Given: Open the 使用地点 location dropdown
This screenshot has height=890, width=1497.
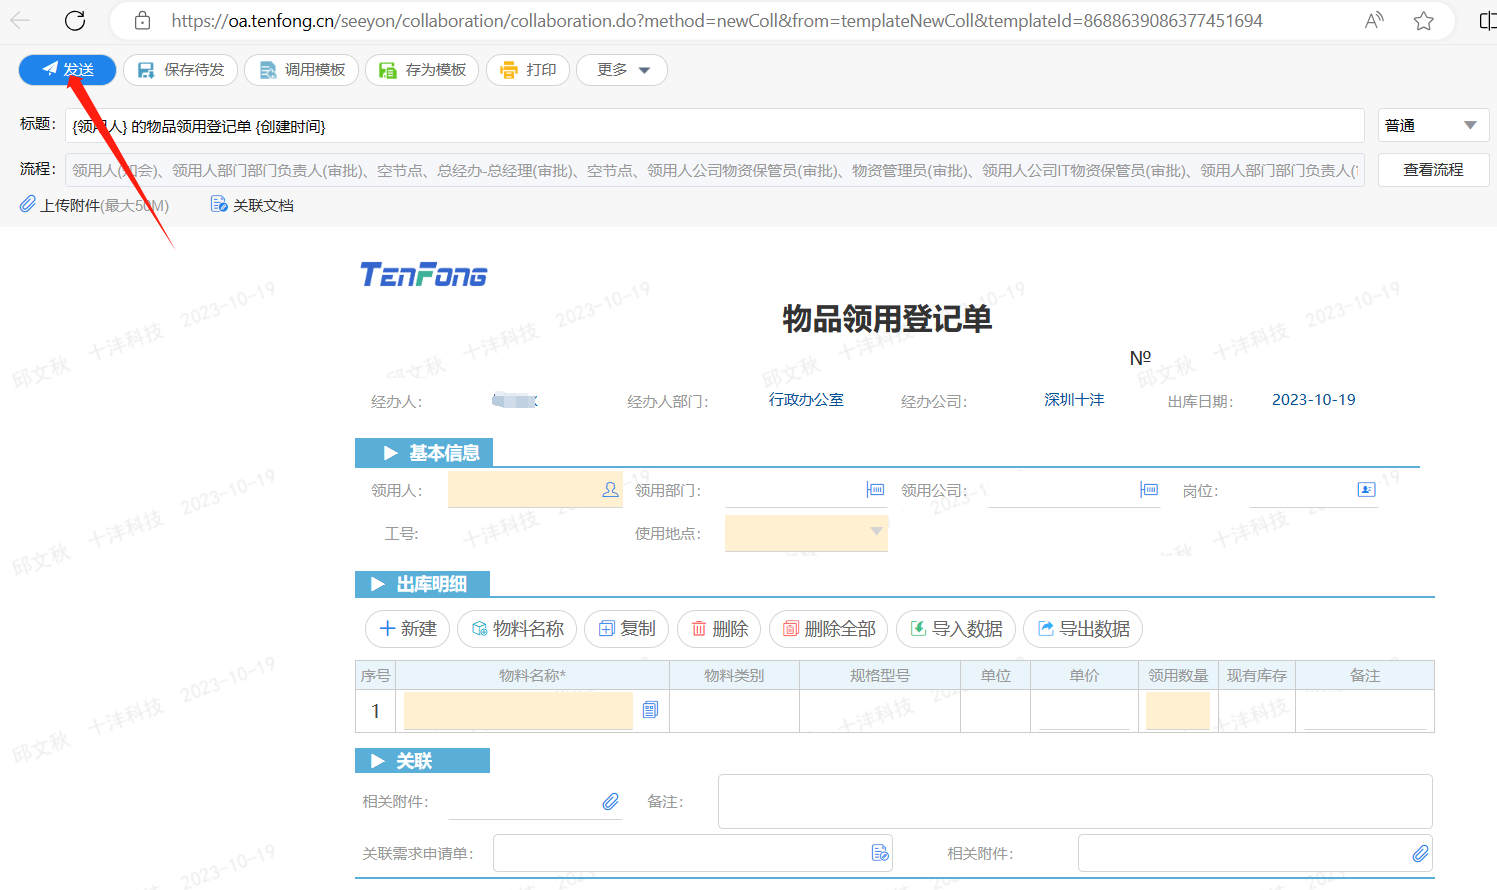Looking at the screenshot, I should tap(806, 533).
